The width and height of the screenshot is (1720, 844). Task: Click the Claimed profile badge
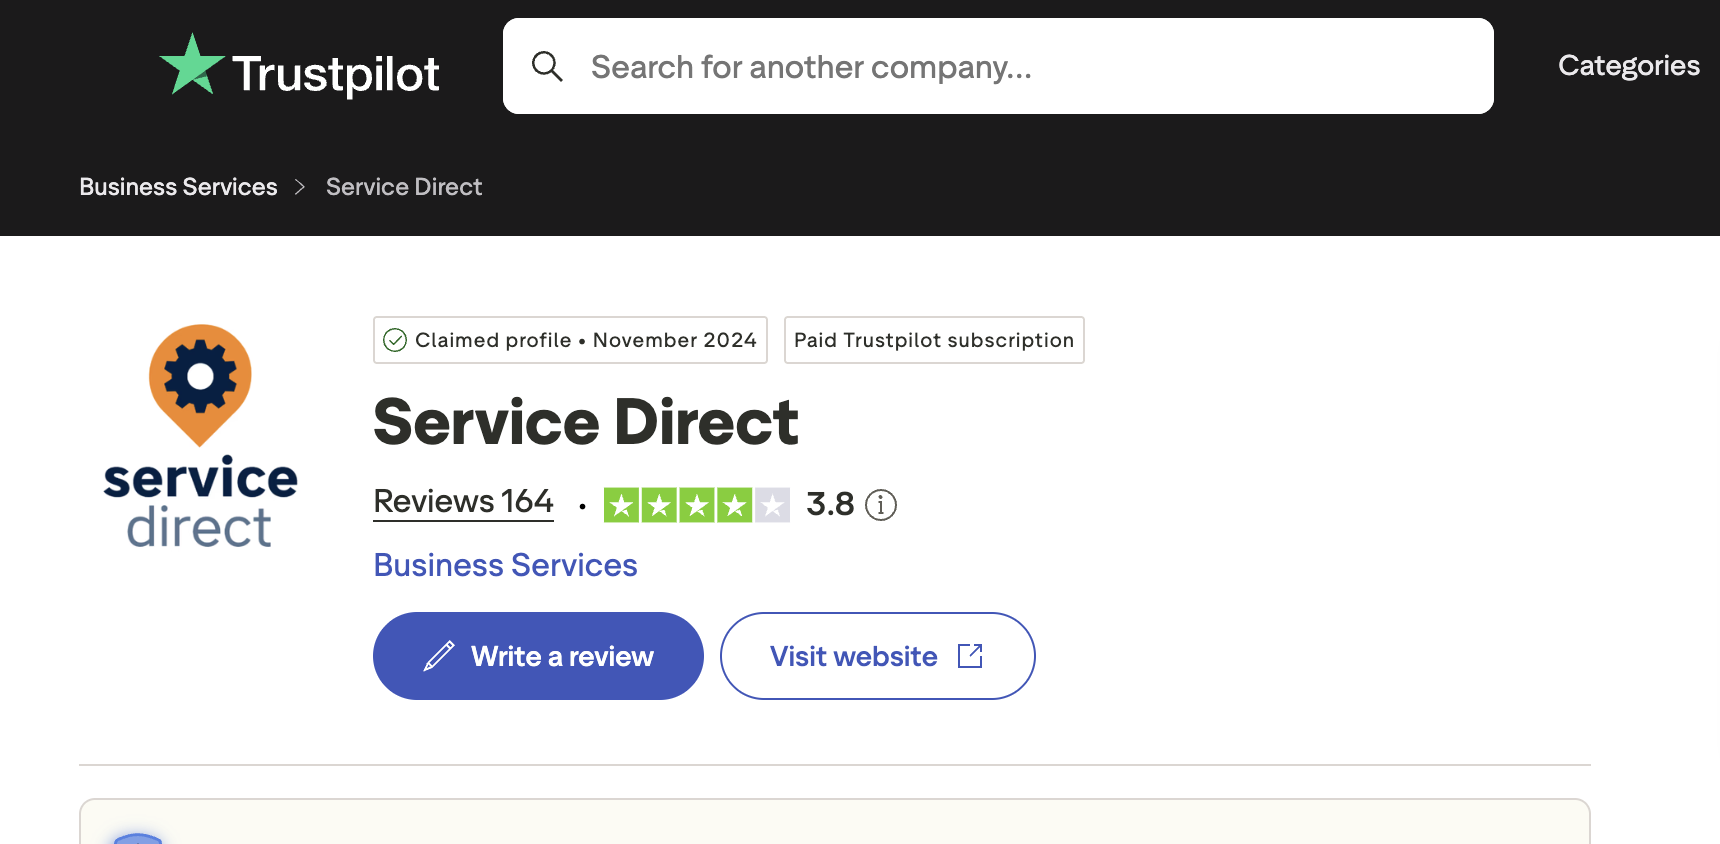tap(570, 340)
